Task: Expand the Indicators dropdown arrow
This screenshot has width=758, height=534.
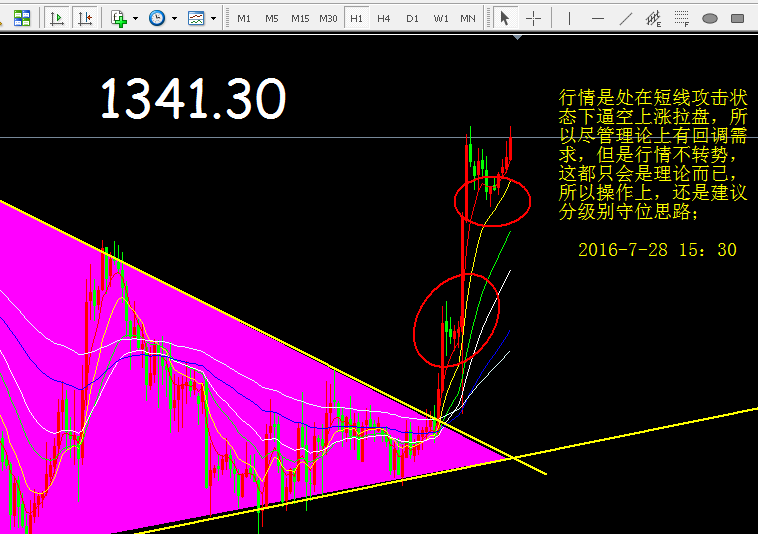Action: pyautogui.click(x=135, y=19)
